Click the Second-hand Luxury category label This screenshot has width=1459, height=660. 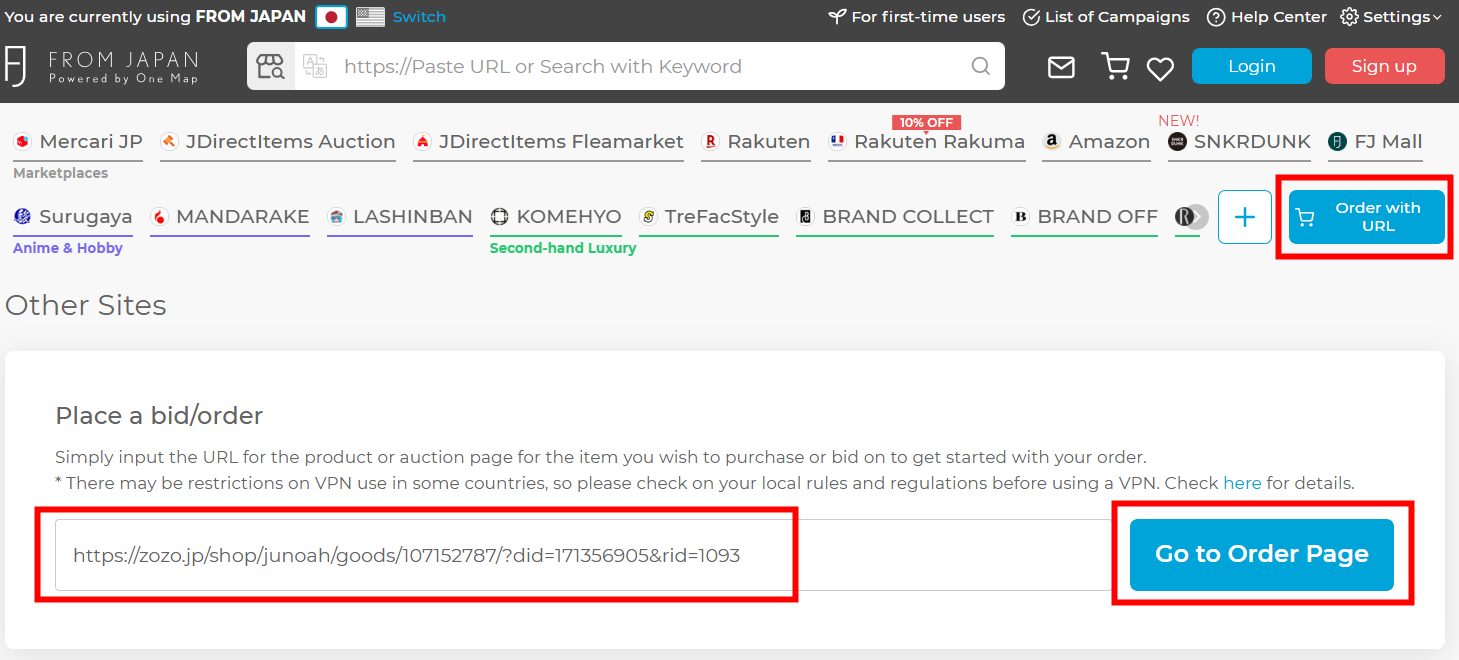pos(563,248)
